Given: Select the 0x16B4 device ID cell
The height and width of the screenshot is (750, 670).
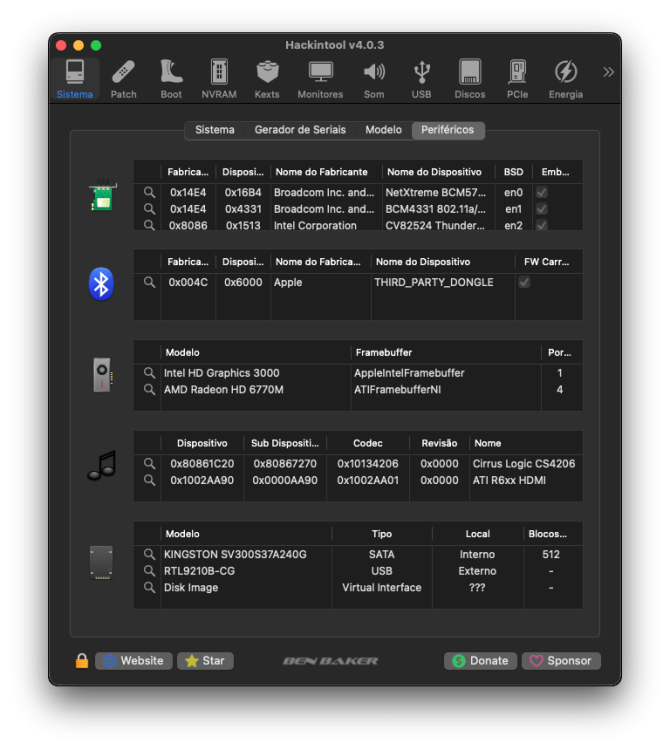Looking at the screenshot, I should coord(243,192).
